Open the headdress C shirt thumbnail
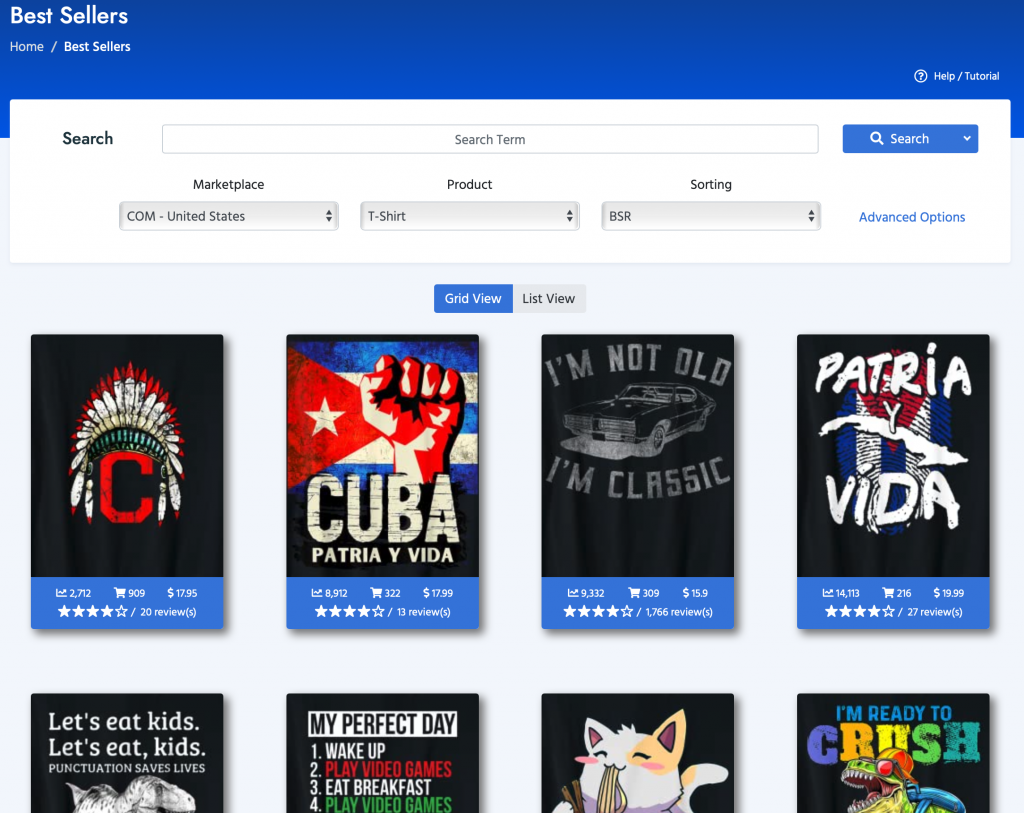The image size is (1024, 813). [127, 456]
